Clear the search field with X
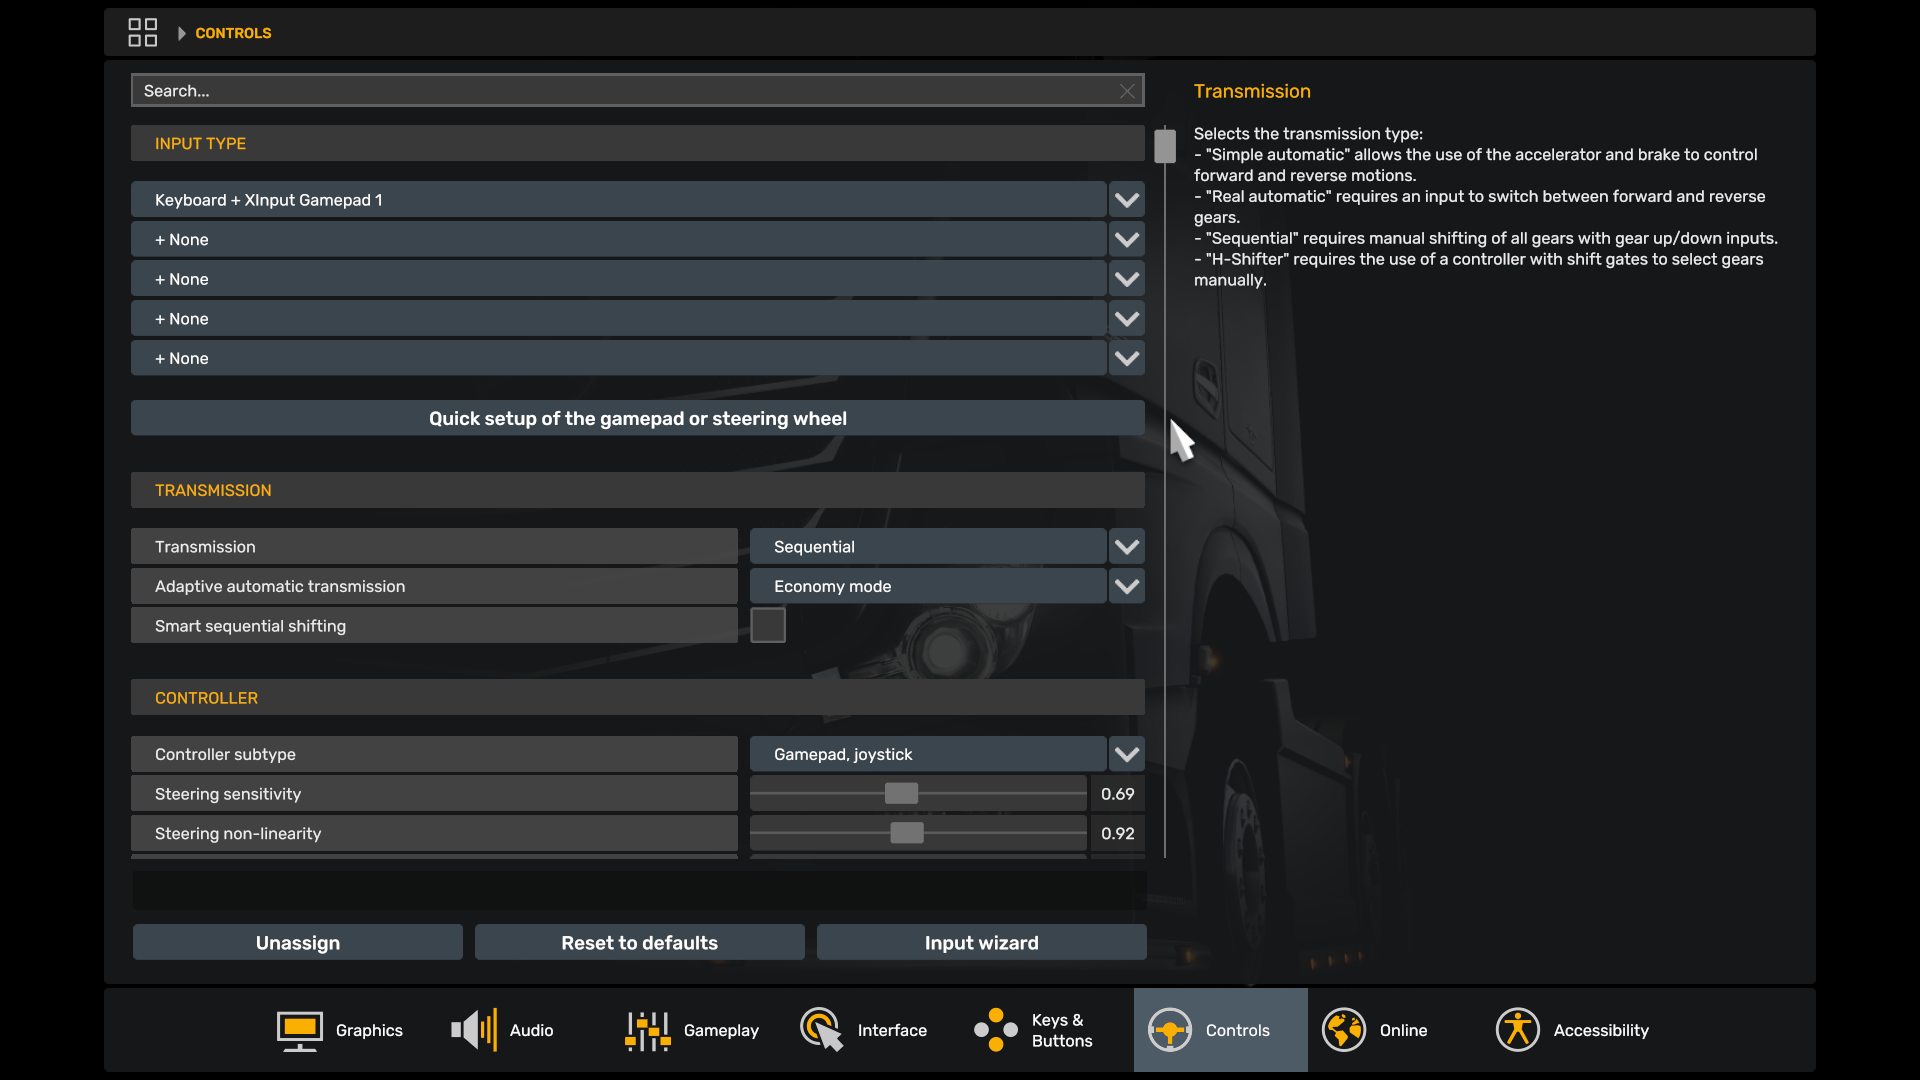The width and height of the screenshot is (1920, 1080). point(1127,91)
